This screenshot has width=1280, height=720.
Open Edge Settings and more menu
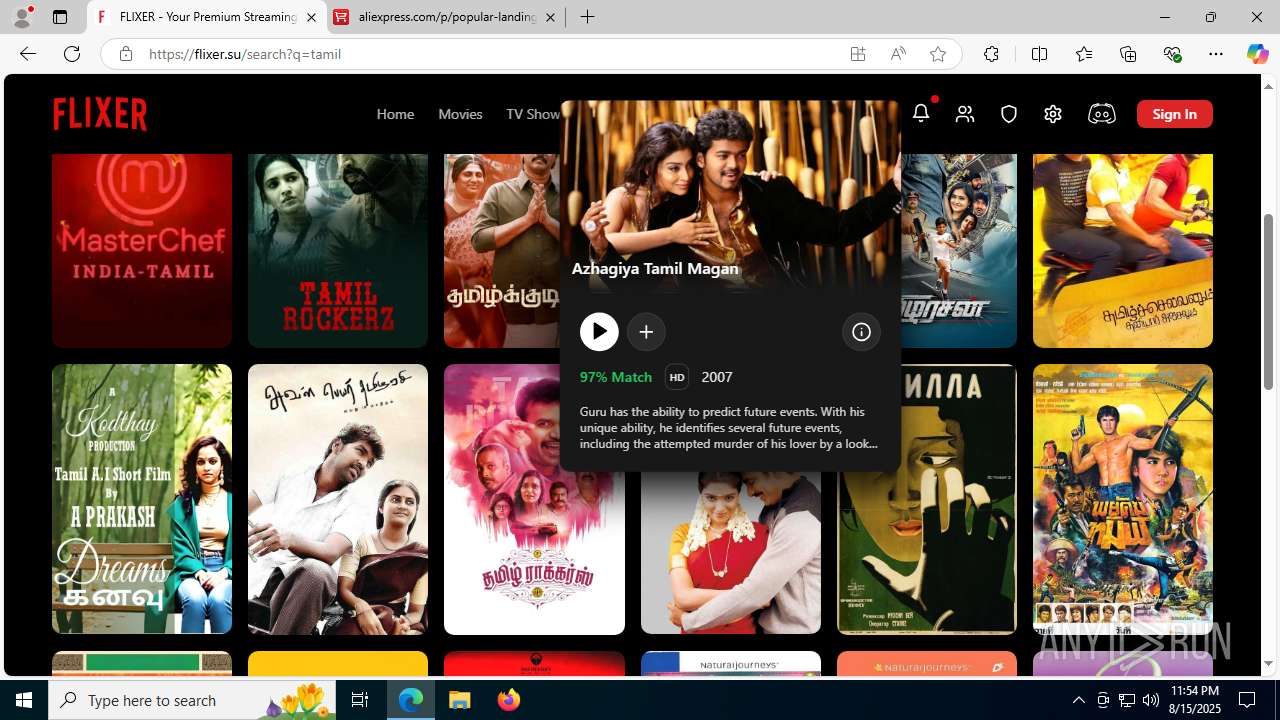pos(1216,54)
